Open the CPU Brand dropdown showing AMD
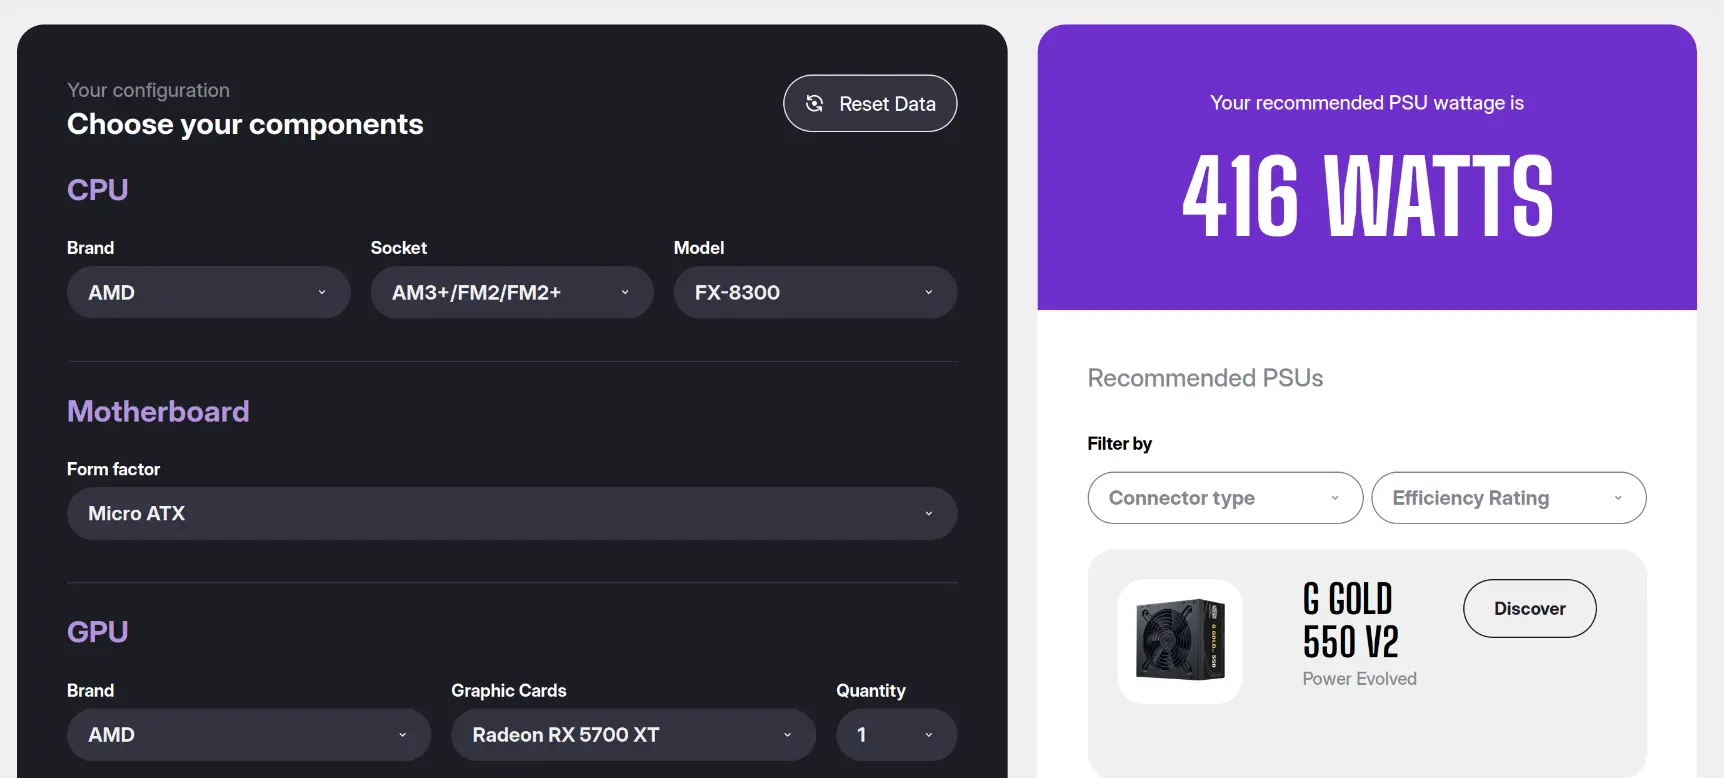This screenshot has width=1724, height=778. (208, 292)
